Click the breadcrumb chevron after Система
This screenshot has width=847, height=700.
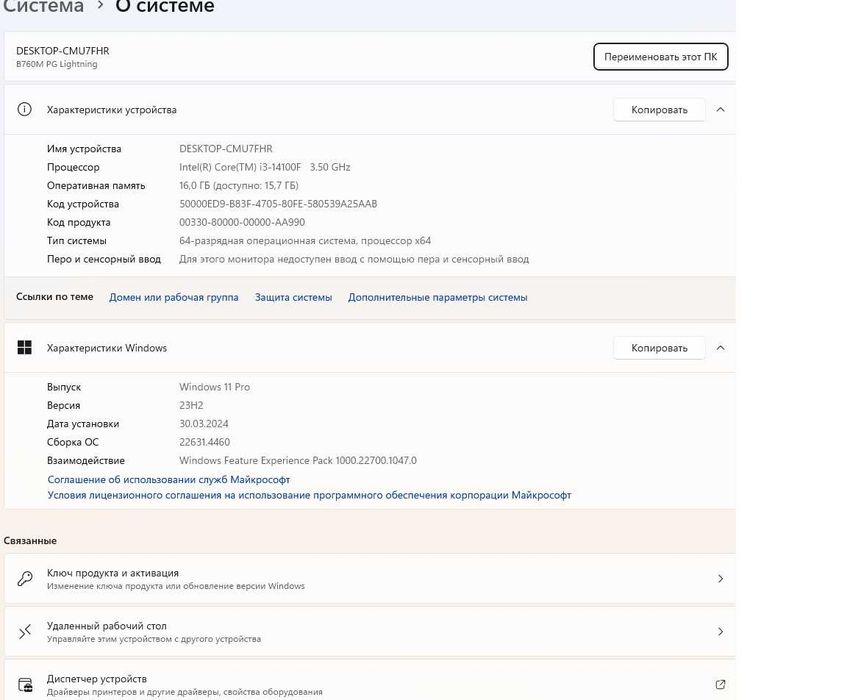(100, 5)
